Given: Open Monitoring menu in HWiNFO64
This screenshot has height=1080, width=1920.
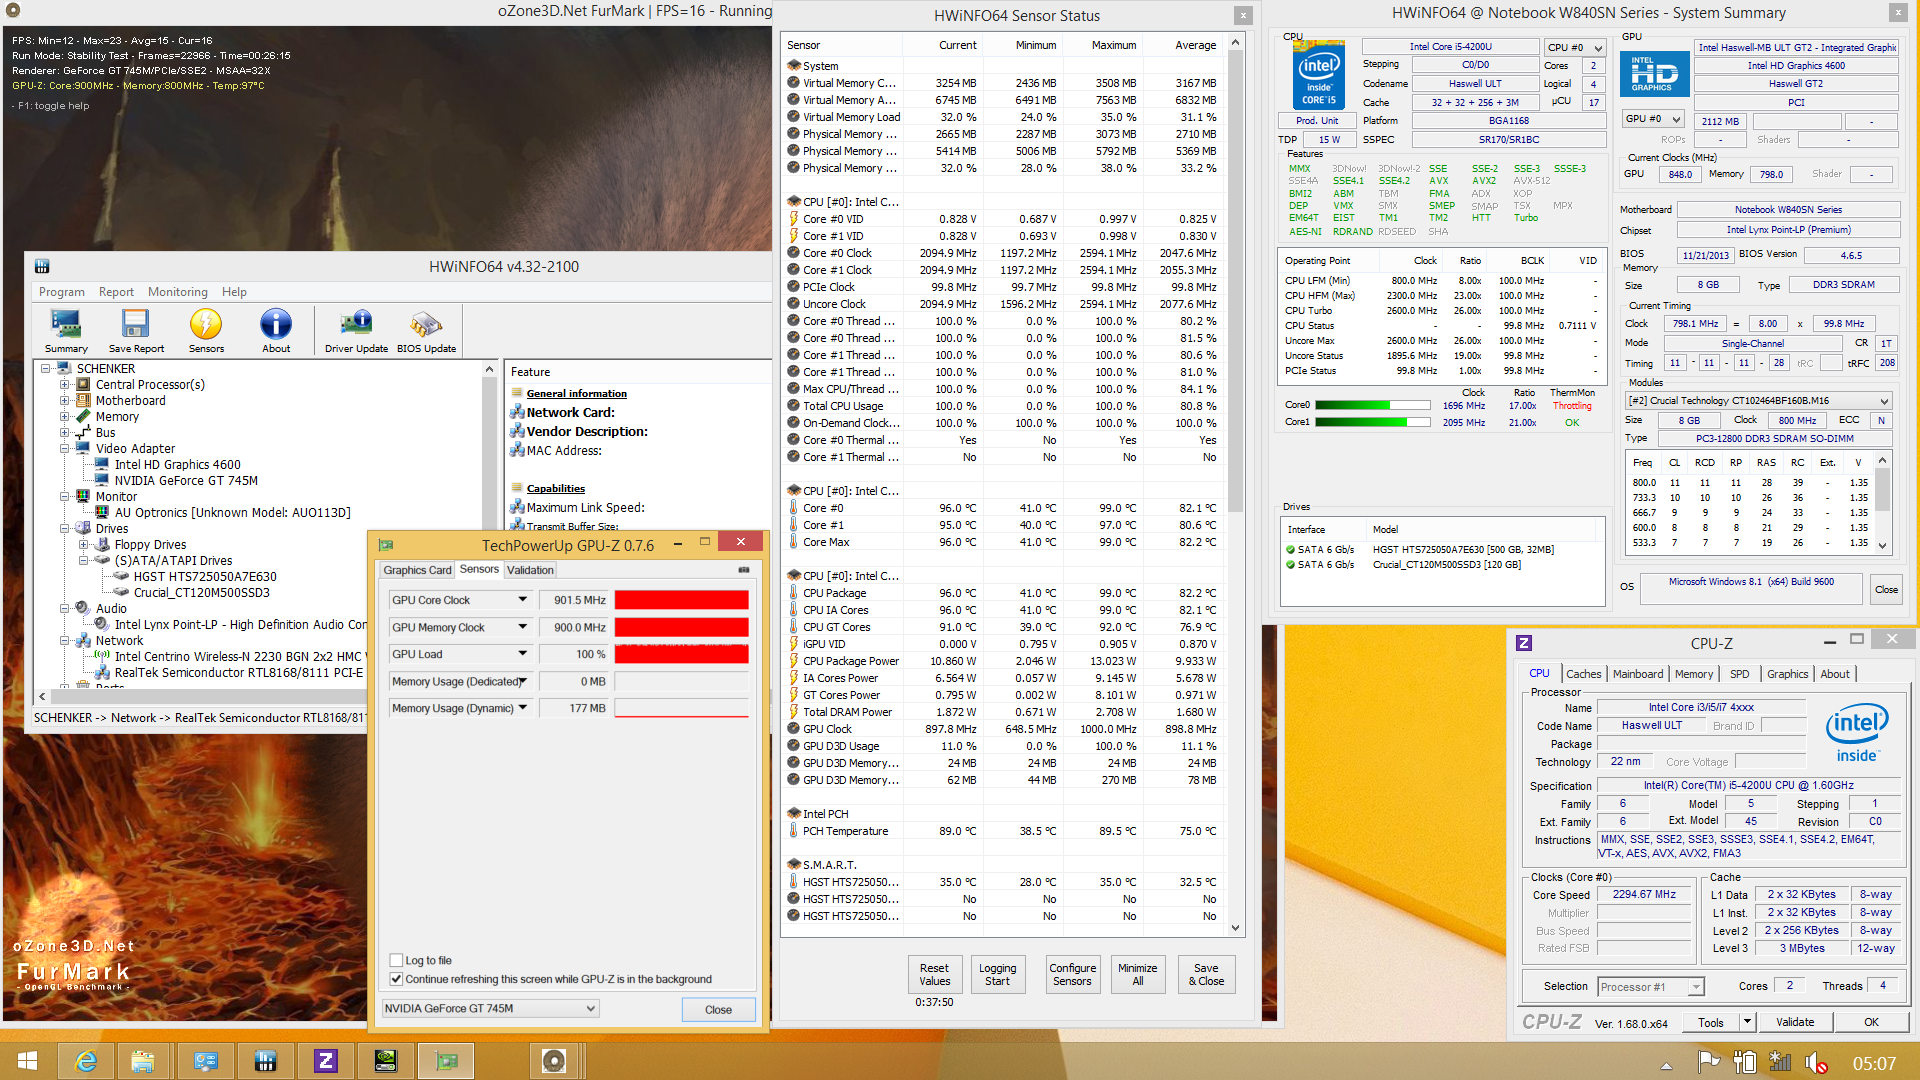Looking at the screenshot, I should [x=178, y=292].
